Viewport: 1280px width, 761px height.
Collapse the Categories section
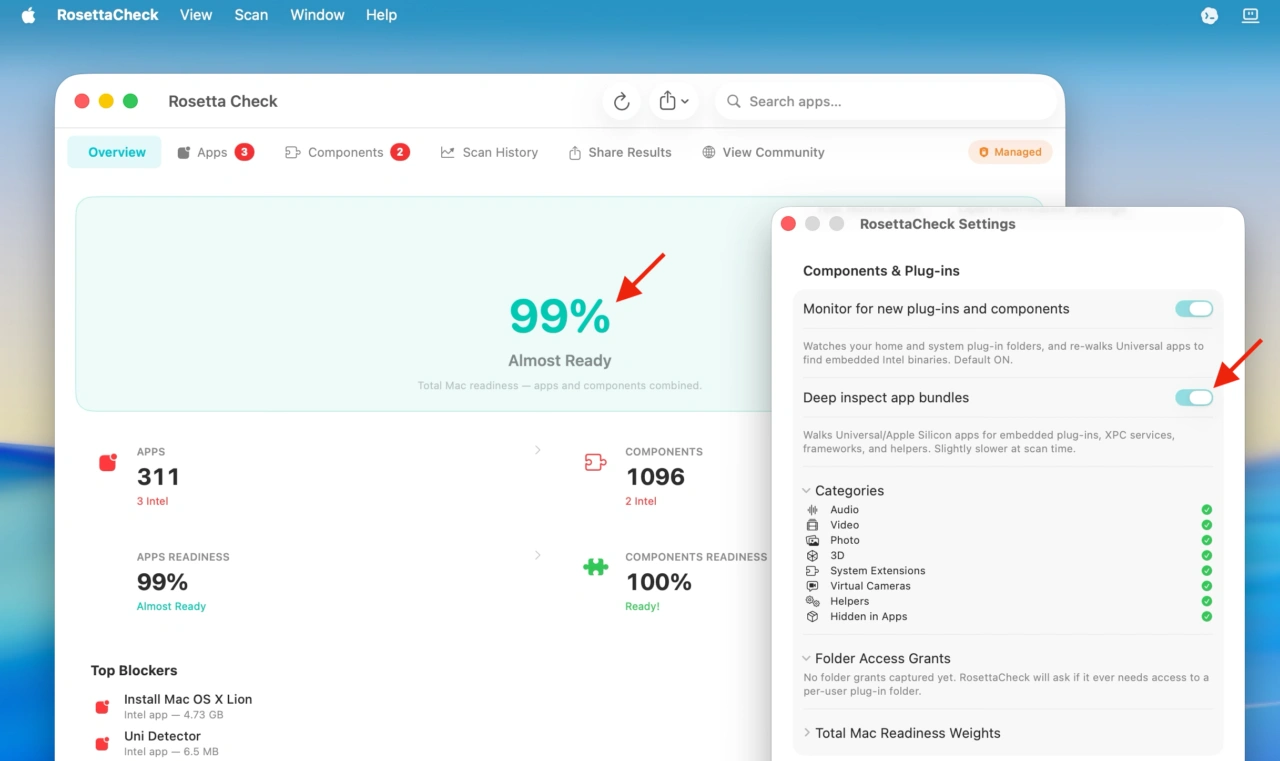pos(807,491)
